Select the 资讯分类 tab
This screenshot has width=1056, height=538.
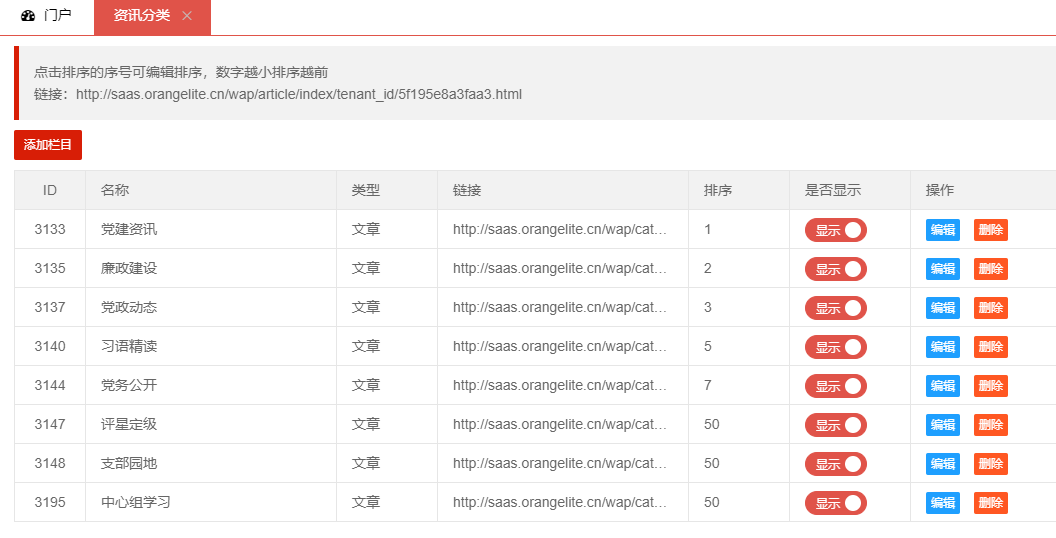click(141, 16)
